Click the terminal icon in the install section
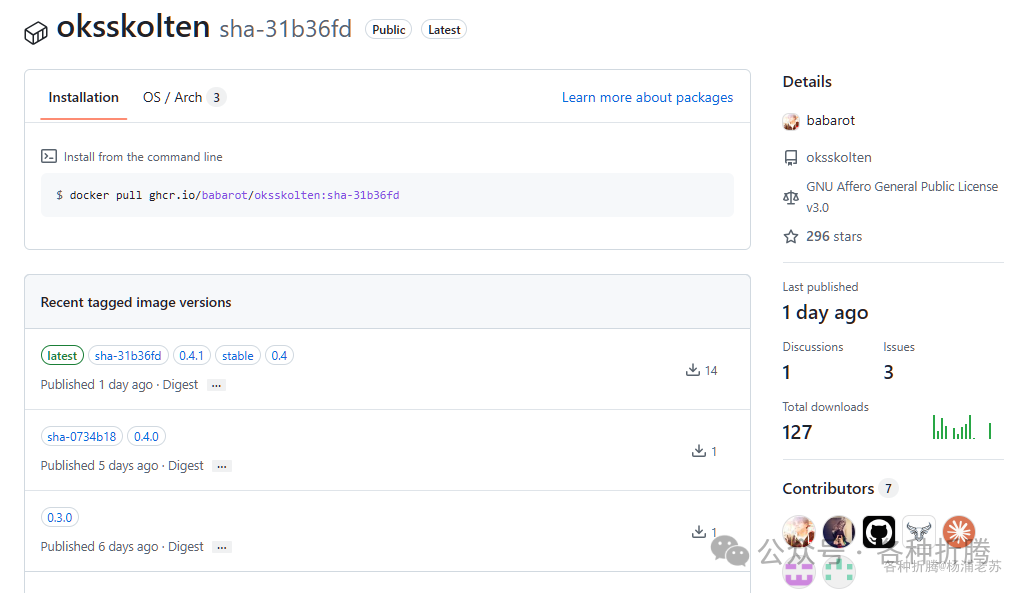 [49, 156]
